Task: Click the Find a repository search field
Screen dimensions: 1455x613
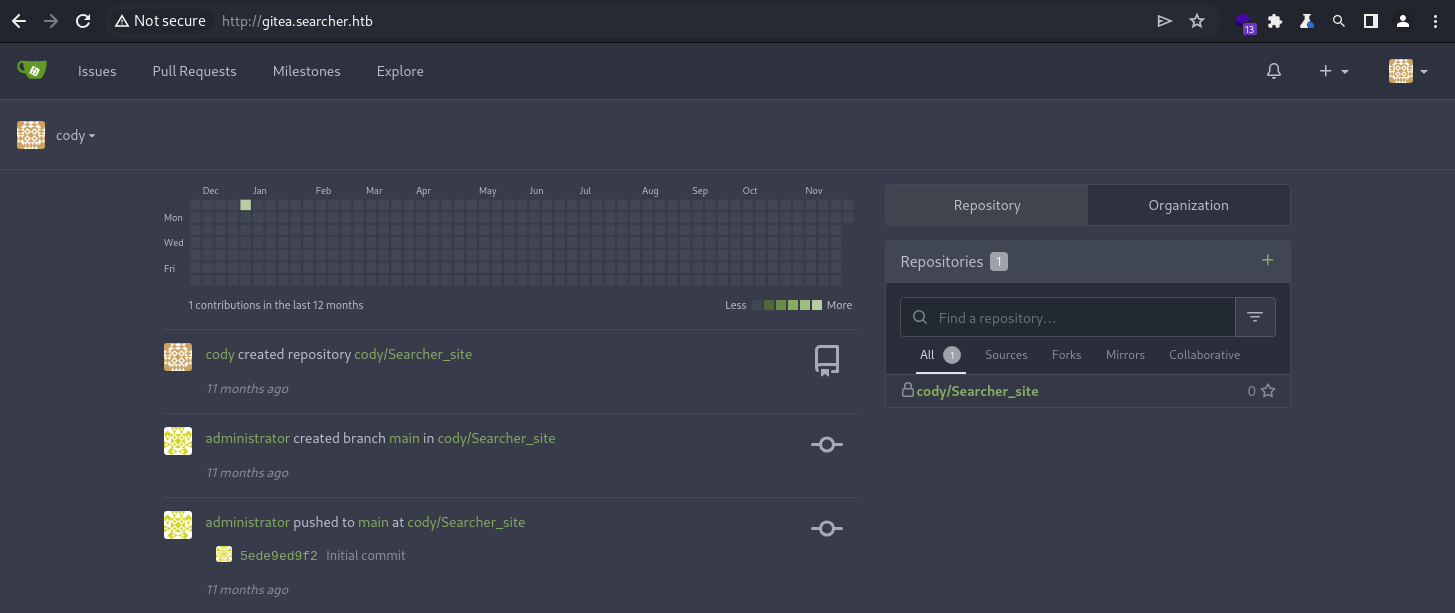Action: click(x=1068, y=318)
